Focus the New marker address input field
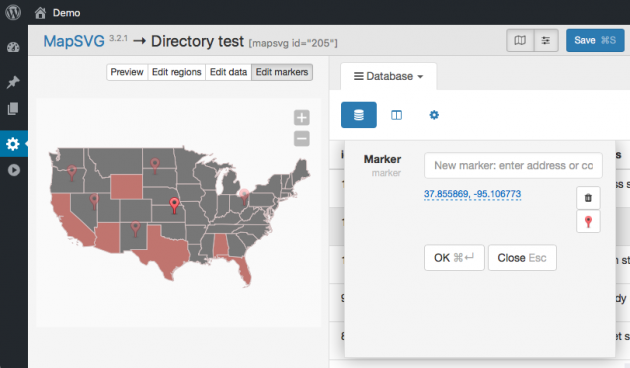 pos(513,166)
